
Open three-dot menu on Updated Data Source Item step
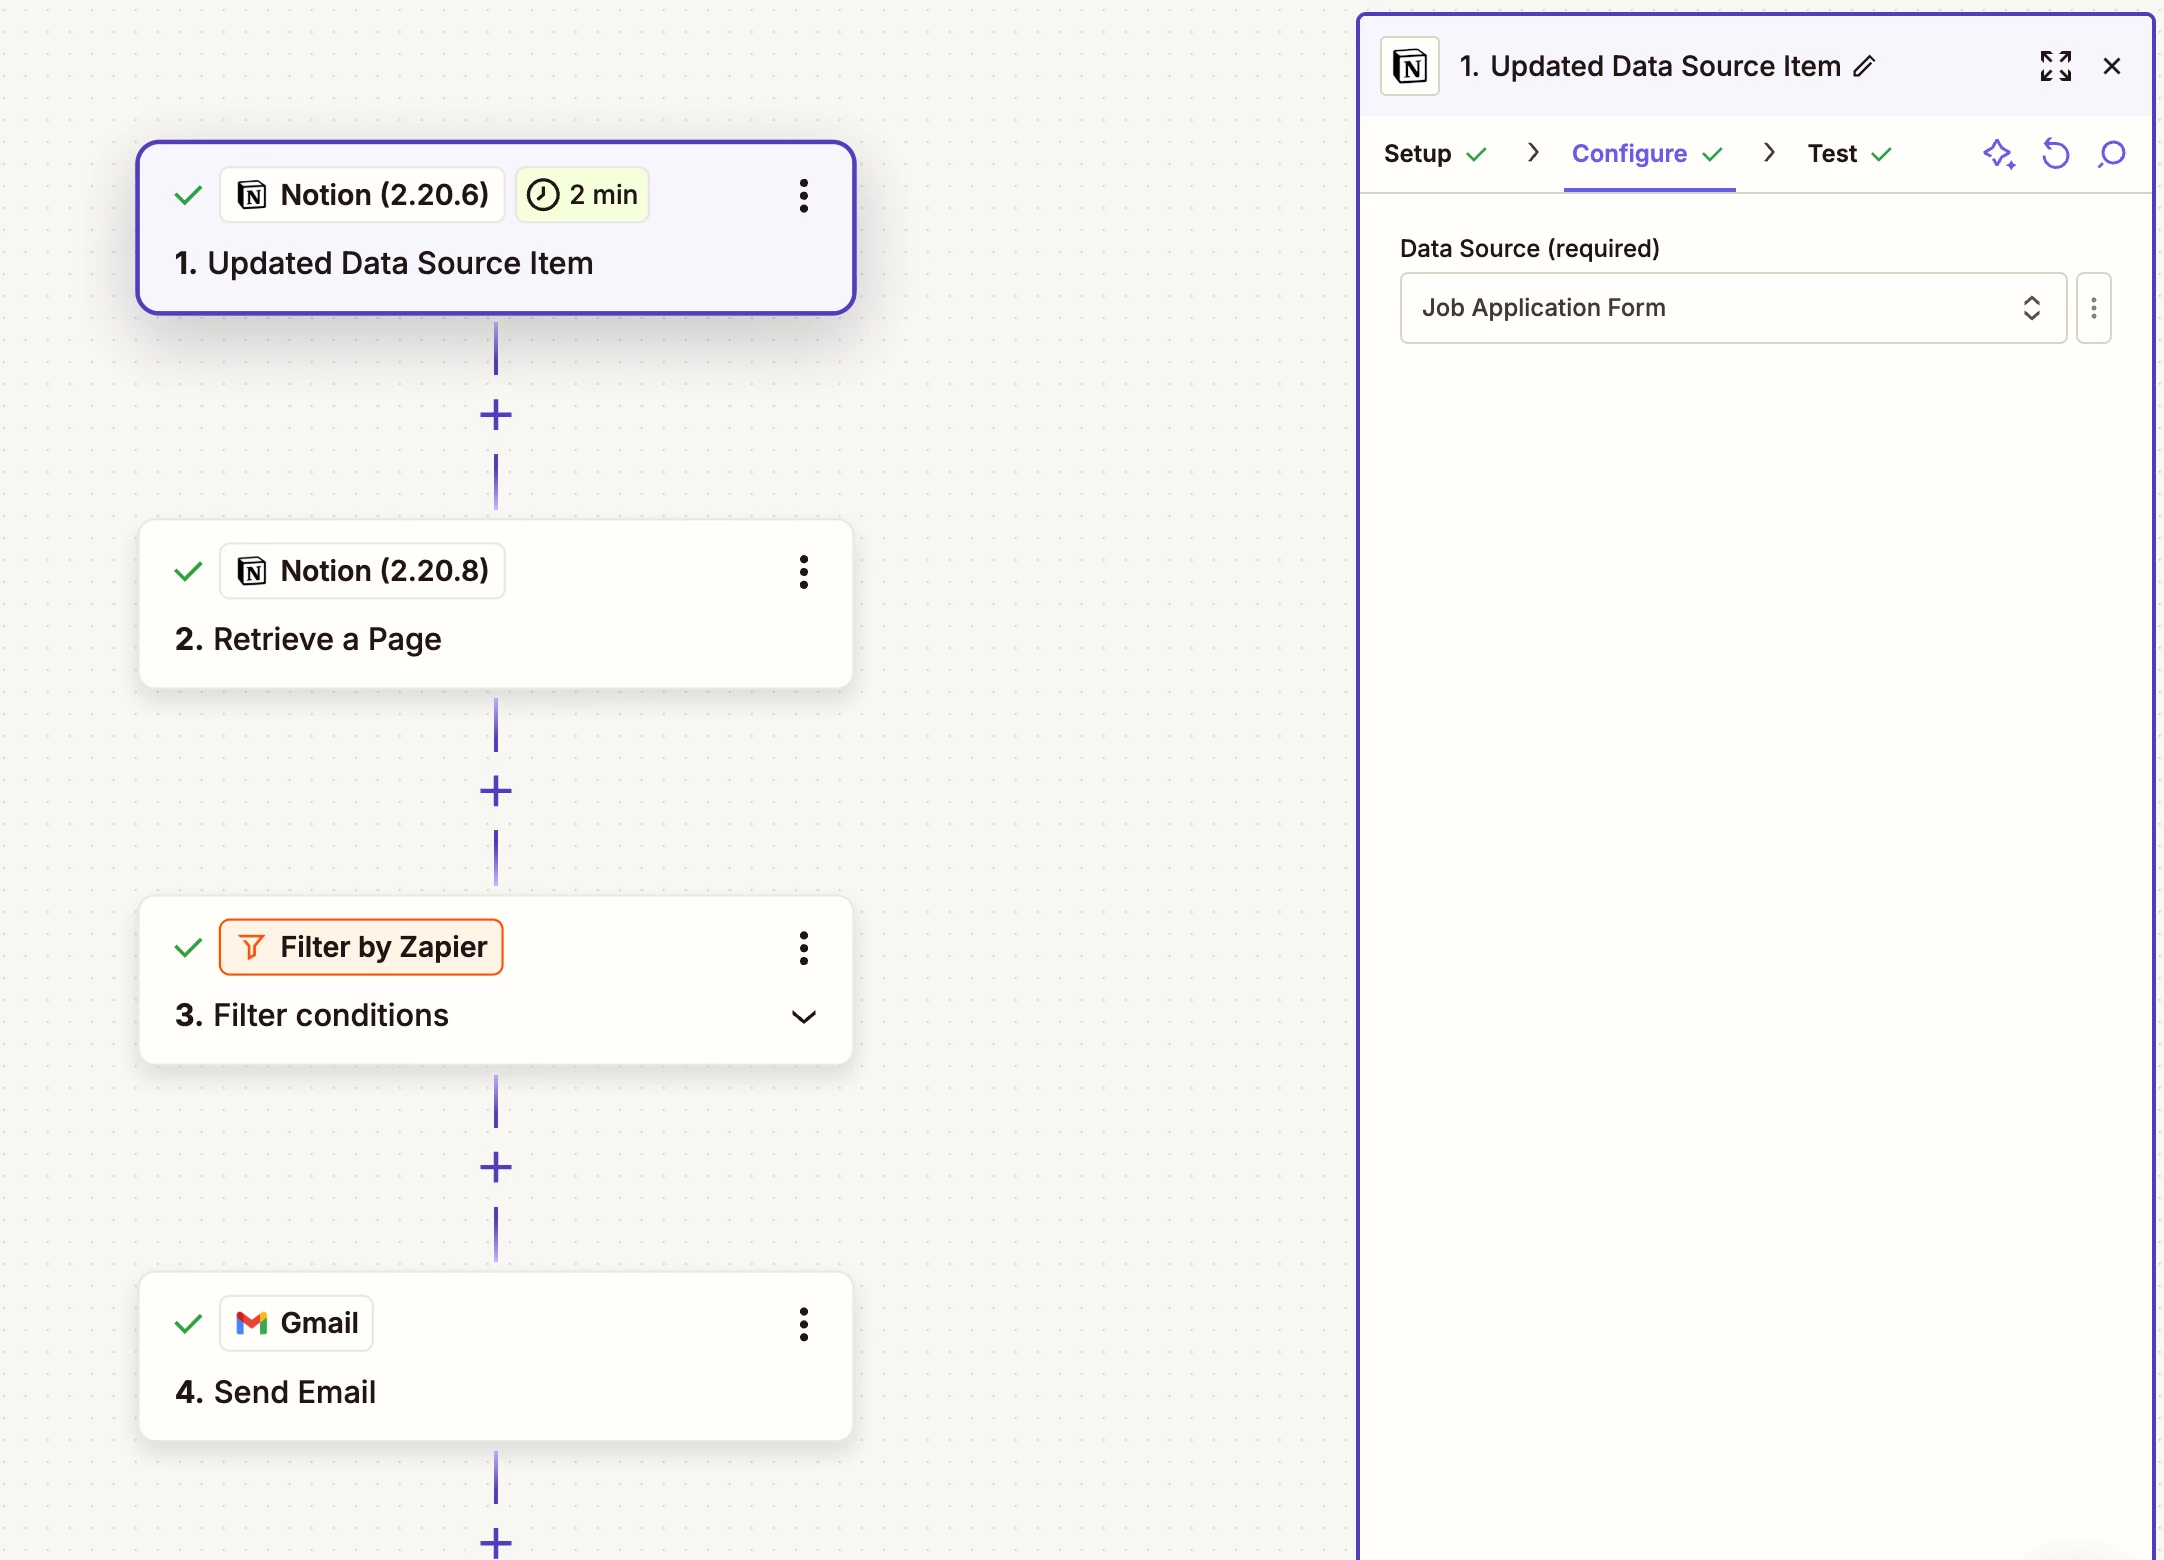click(803, 196)
